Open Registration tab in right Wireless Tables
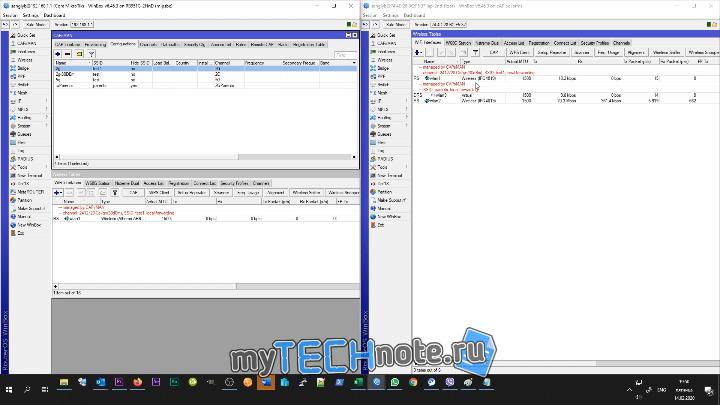 pos(539,43)
